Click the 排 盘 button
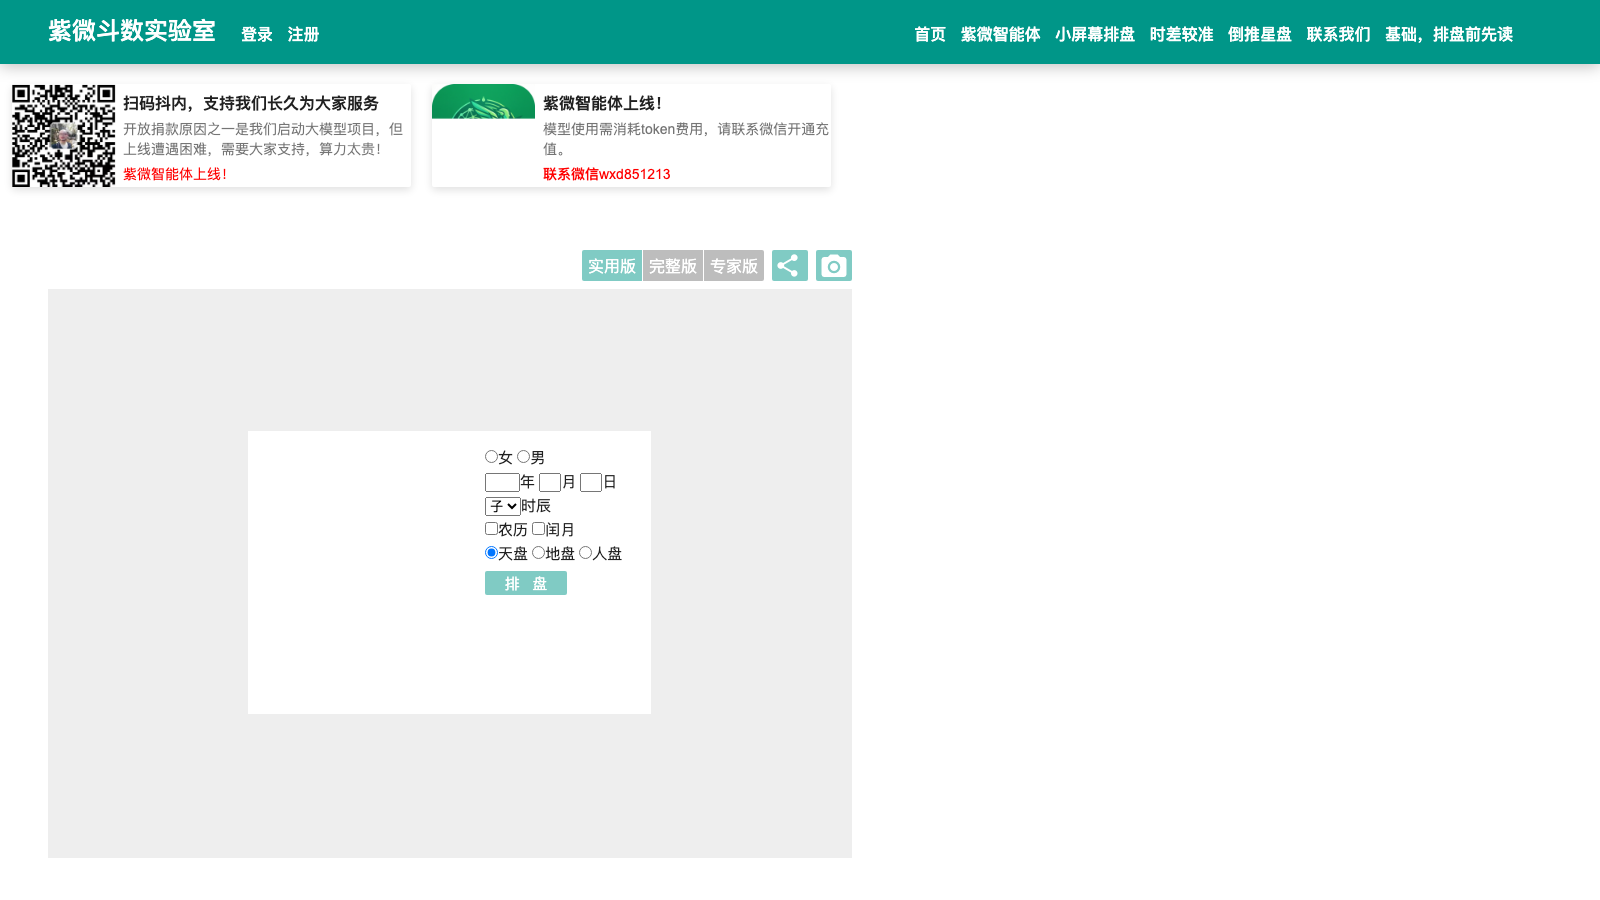 (526, 583)
